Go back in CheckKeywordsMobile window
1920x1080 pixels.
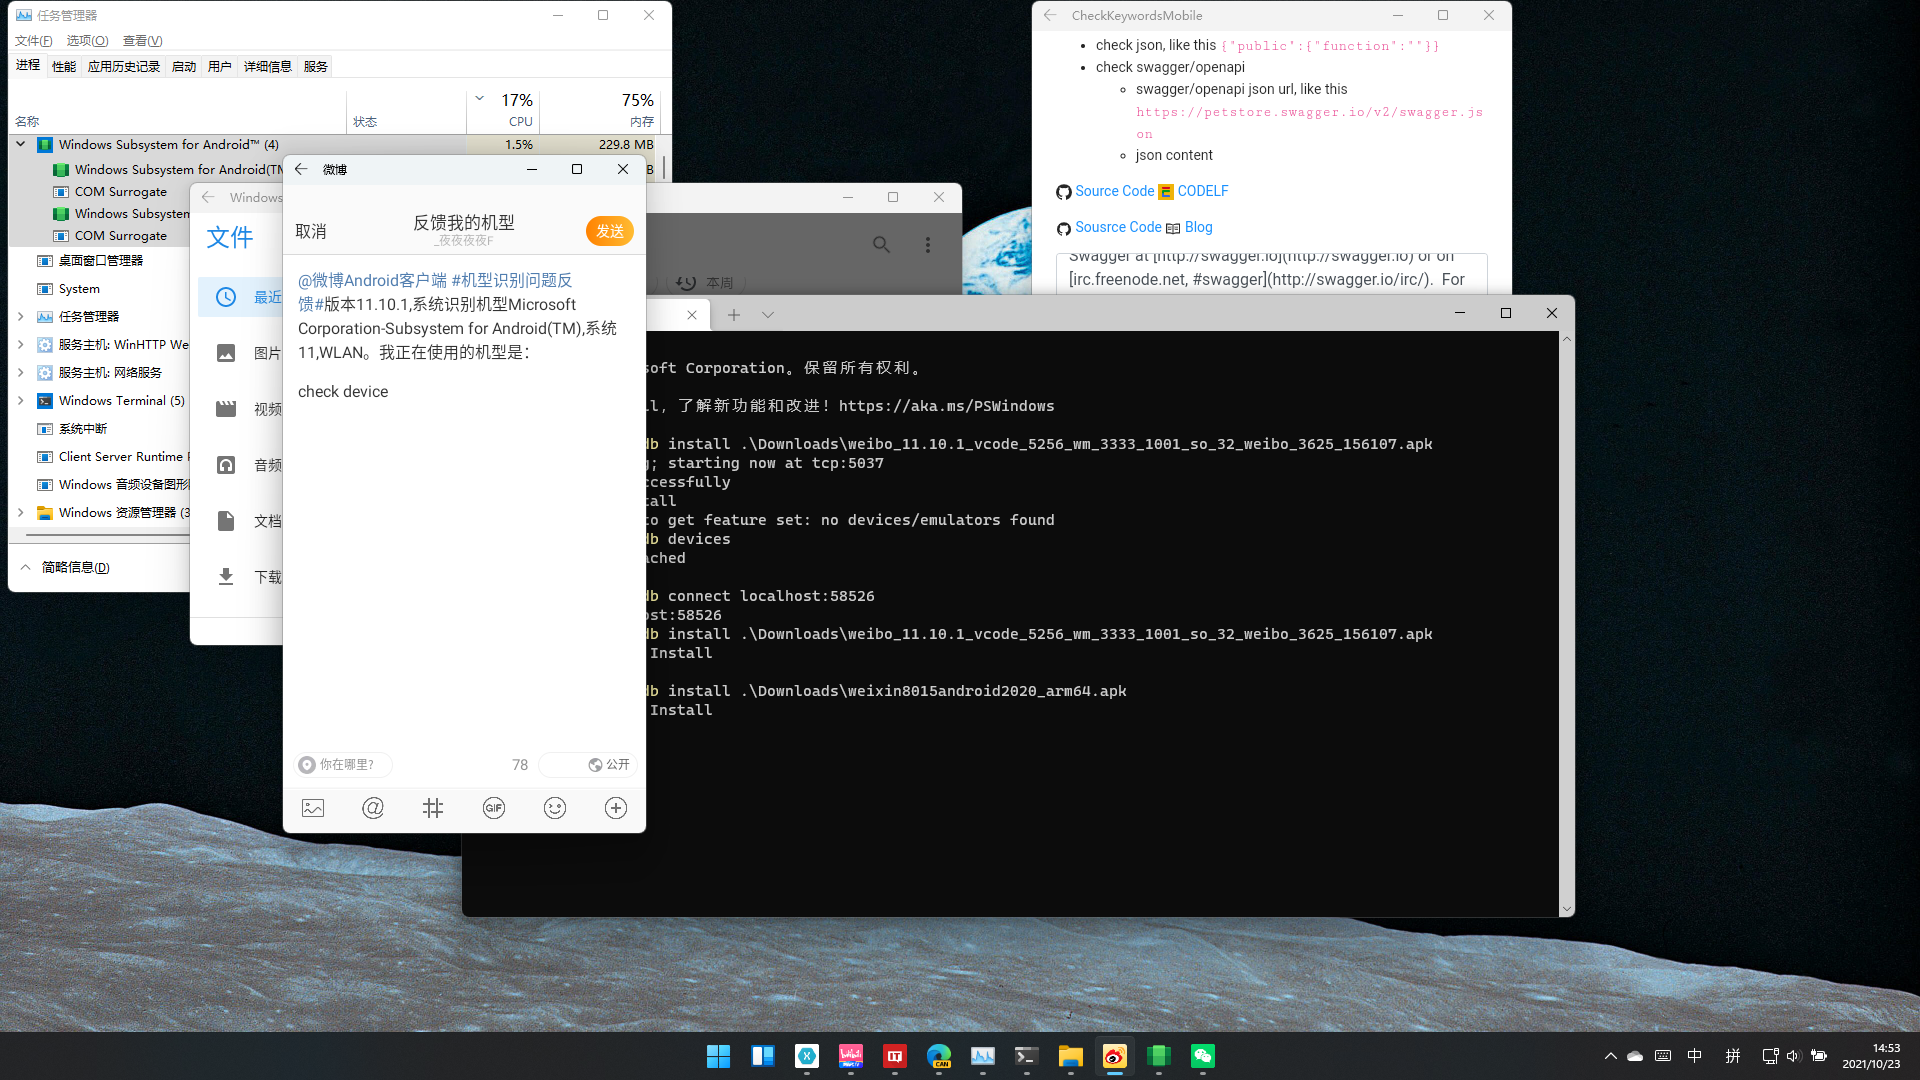pyautogui.click(x=1050, y=15)
